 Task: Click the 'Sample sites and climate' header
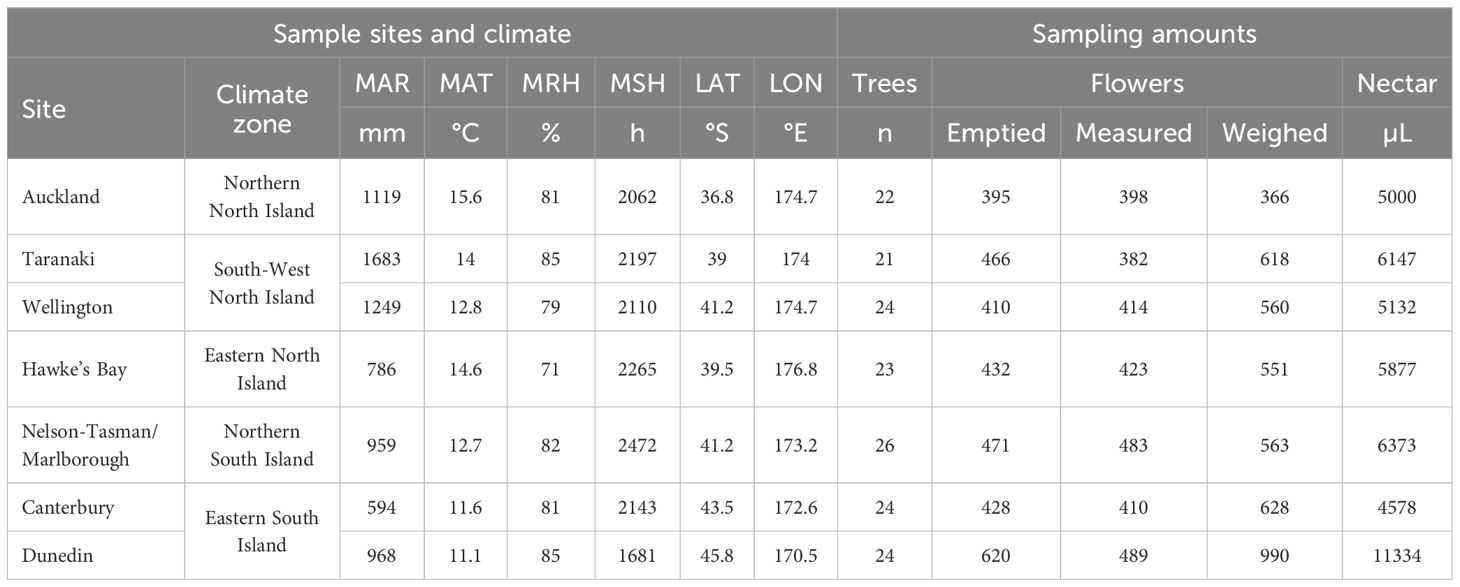tap(422, 34)
